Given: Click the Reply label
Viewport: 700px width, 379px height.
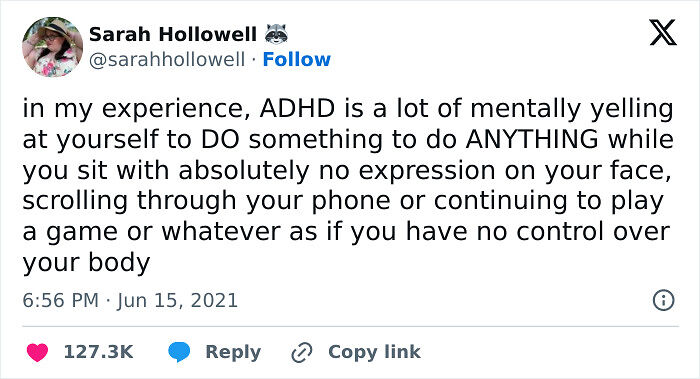Looking at the screenshot, I should tap(233, 352).
